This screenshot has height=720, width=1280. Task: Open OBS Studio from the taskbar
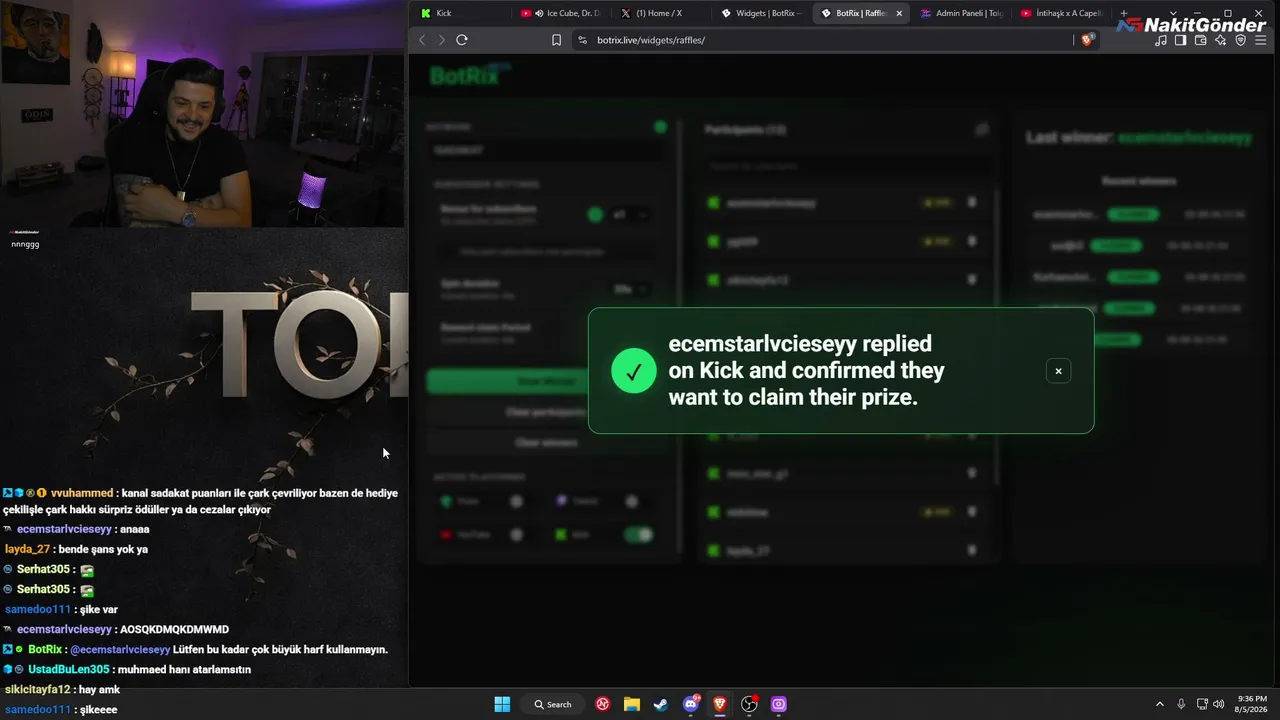point(749,704)
